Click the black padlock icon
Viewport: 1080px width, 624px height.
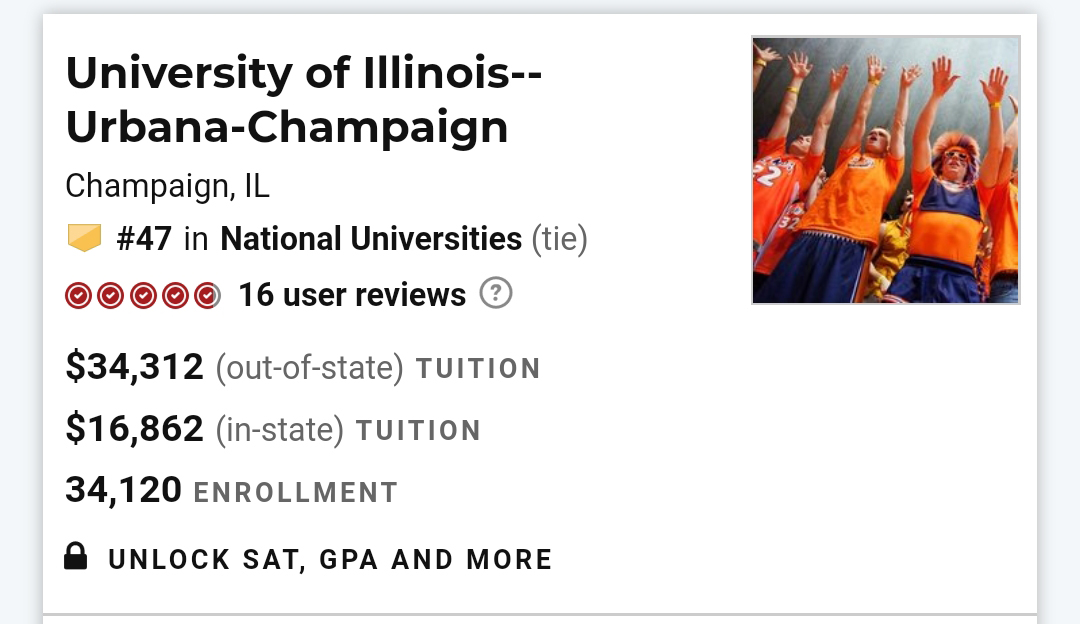76,556
